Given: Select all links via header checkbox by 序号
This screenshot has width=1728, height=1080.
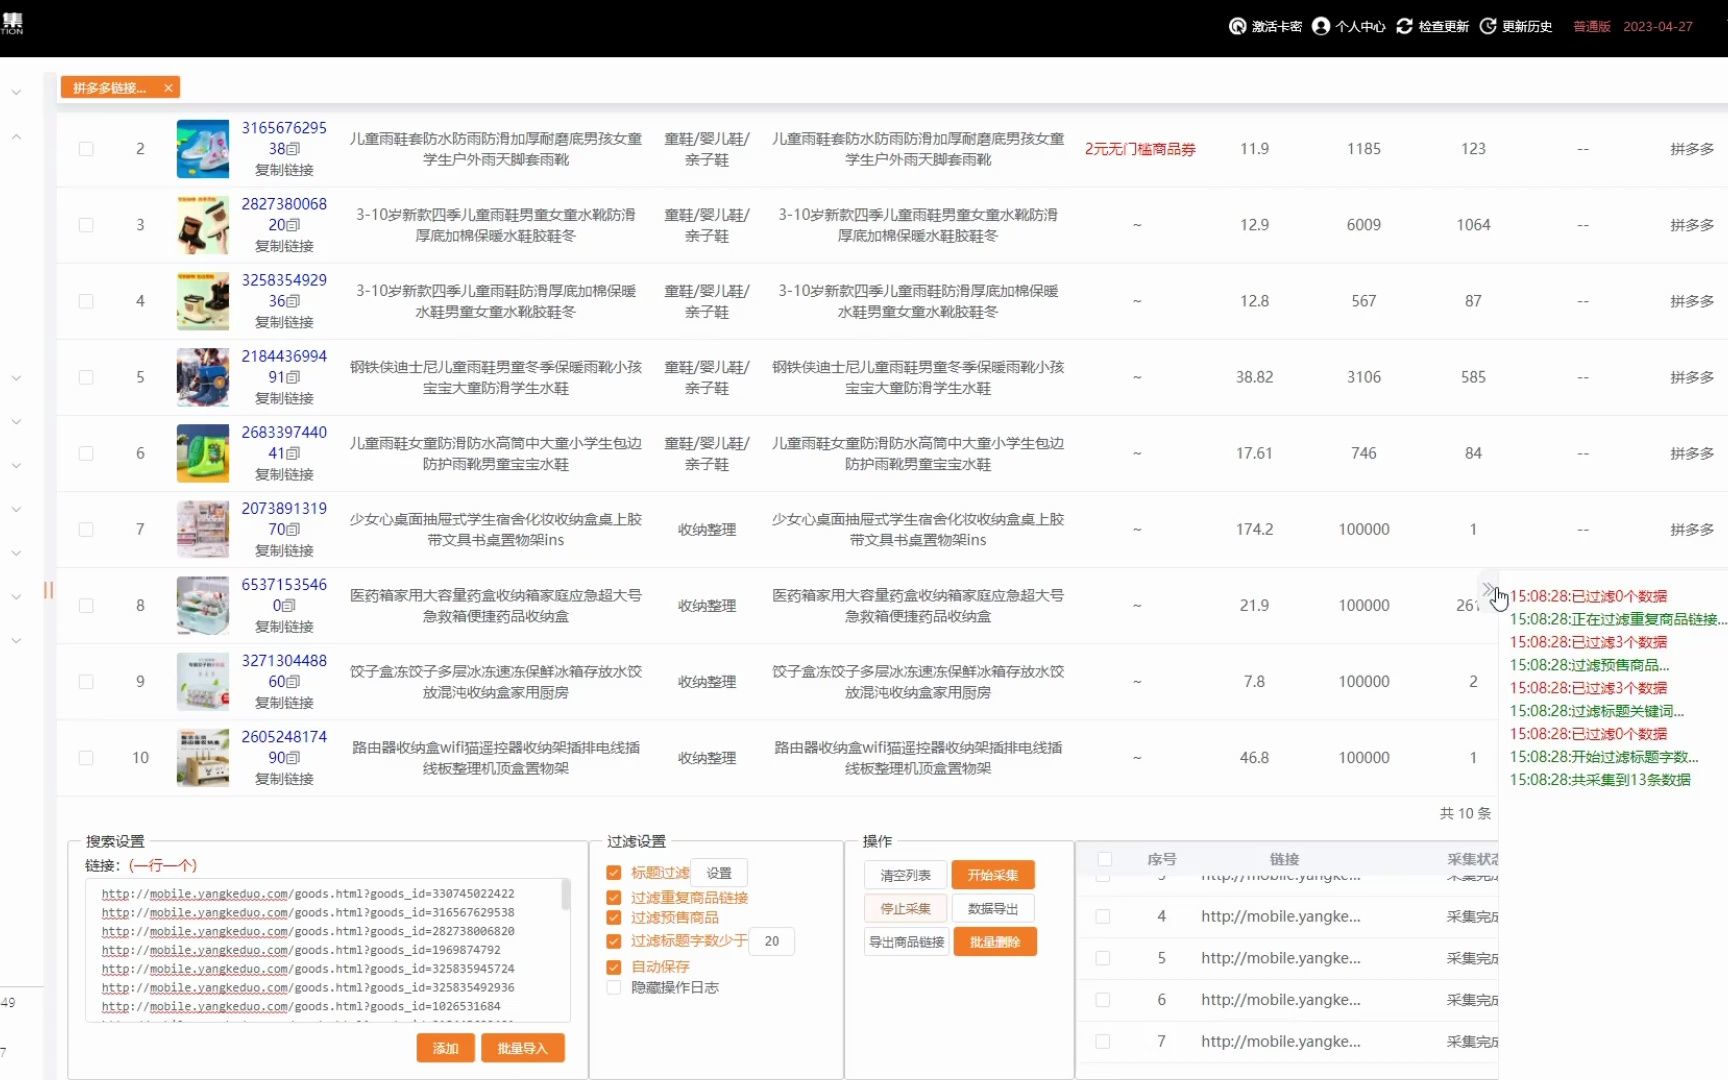Looking at the screenshot, I should (x=1104, y=859).
